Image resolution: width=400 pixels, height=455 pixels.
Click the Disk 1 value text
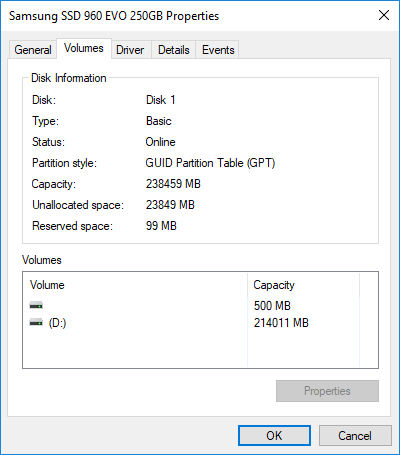(x=160, y=100)
